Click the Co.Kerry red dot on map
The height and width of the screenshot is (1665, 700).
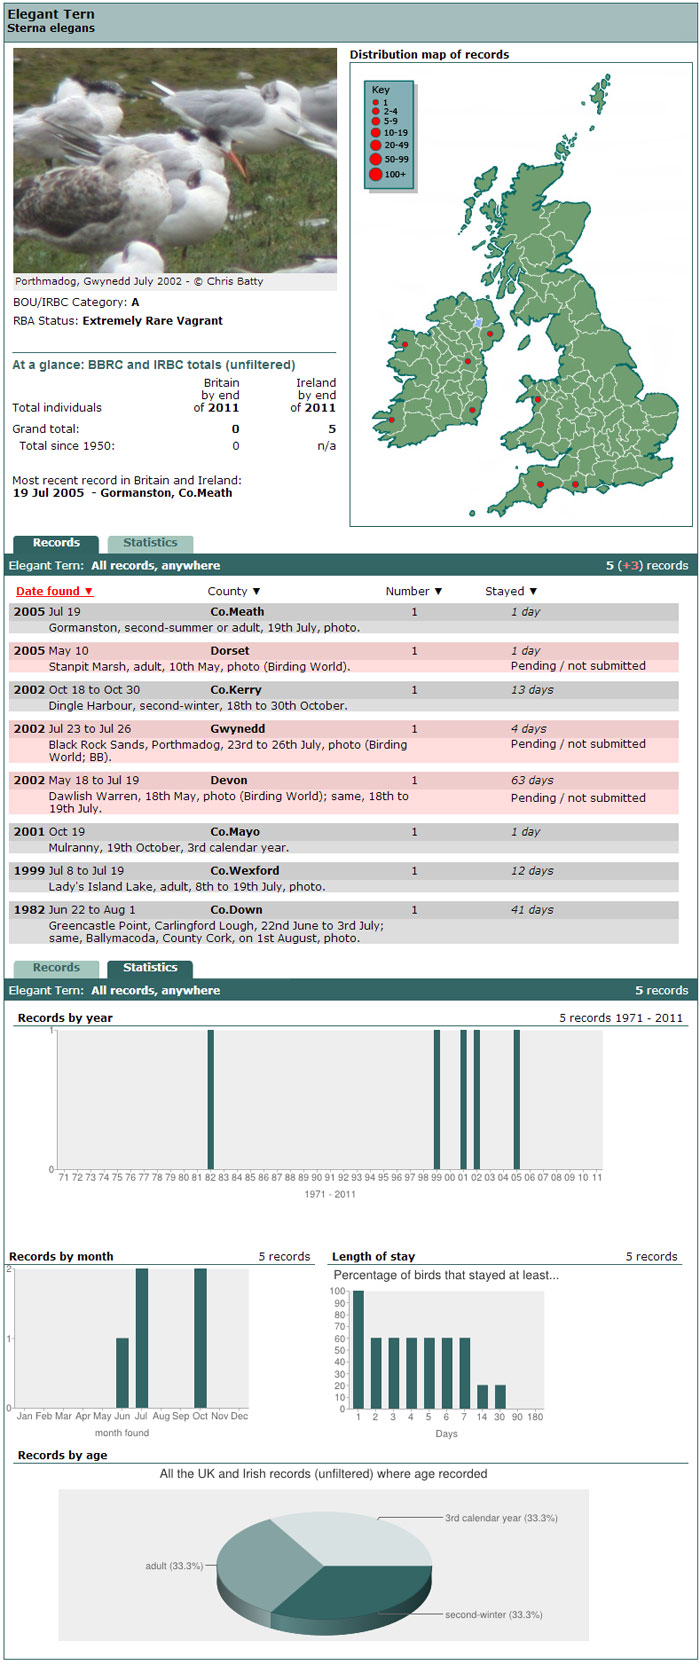391,420
